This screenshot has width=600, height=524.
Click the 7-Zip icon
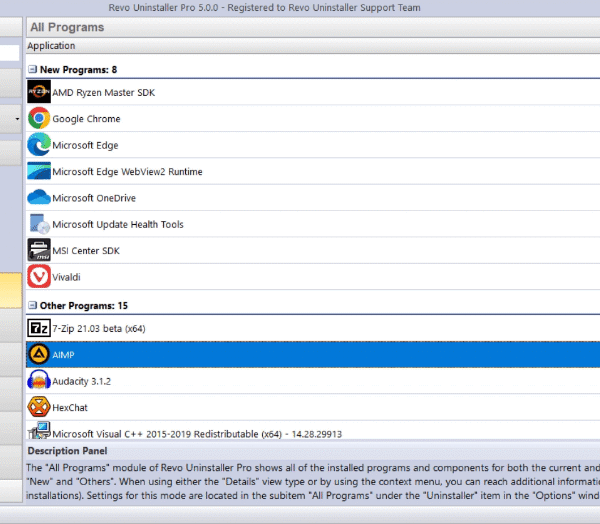39,328
